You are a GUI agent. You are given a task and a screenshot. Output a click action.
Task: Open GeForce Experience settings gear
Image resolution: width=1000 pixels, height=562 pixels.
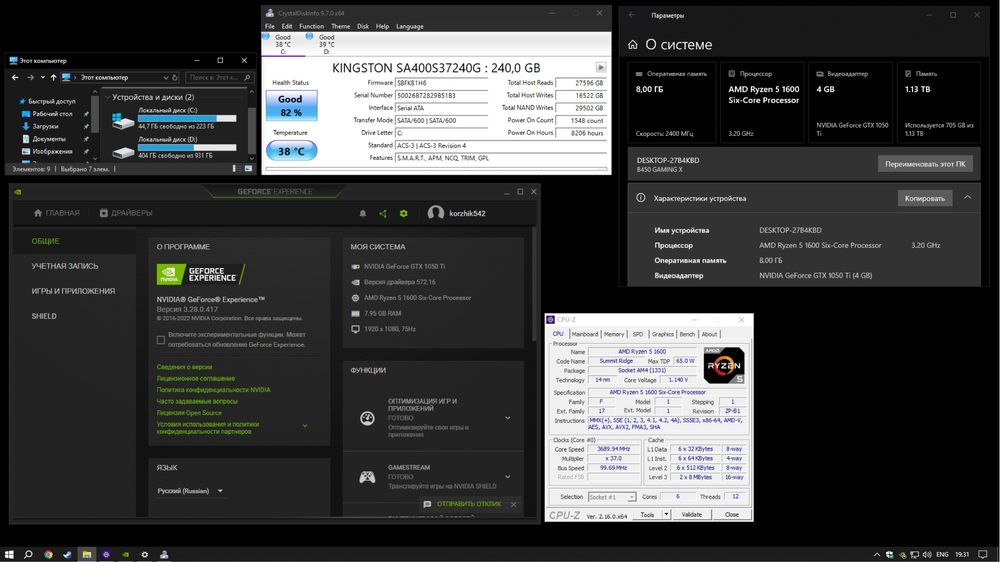404,214
